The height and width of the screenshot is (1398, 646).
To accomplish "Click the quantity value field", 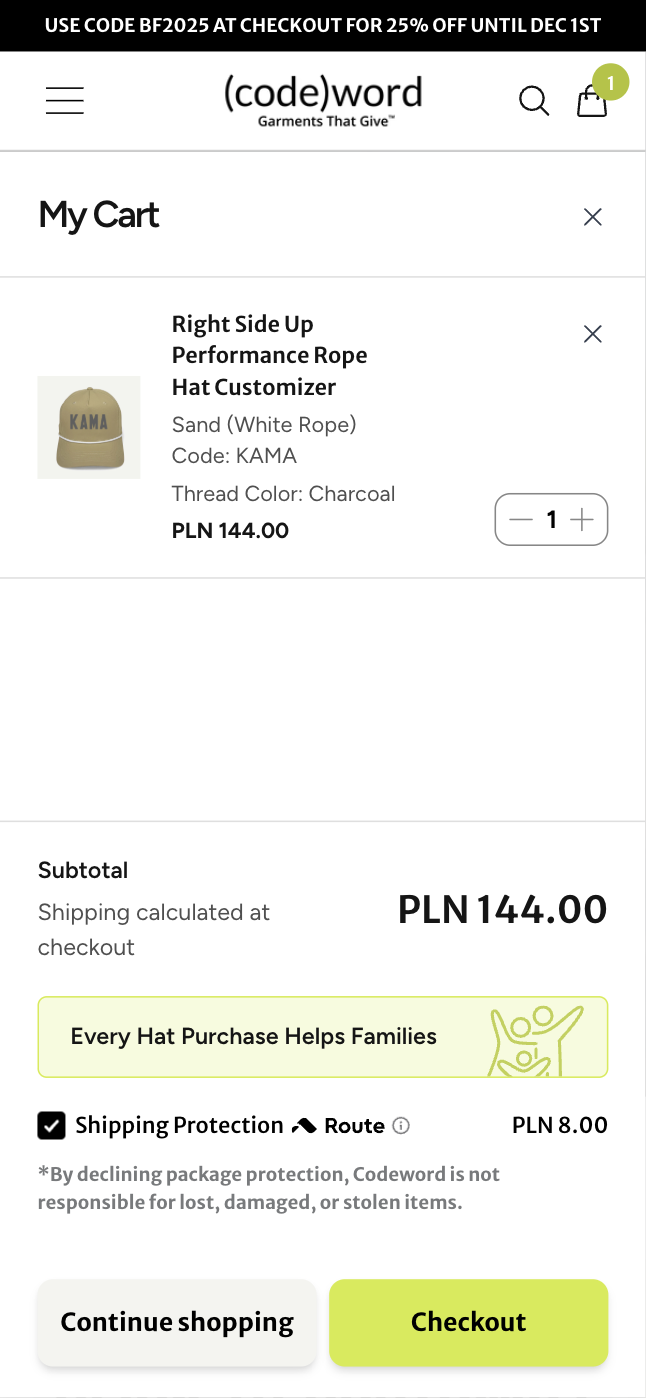I will 551,520.
